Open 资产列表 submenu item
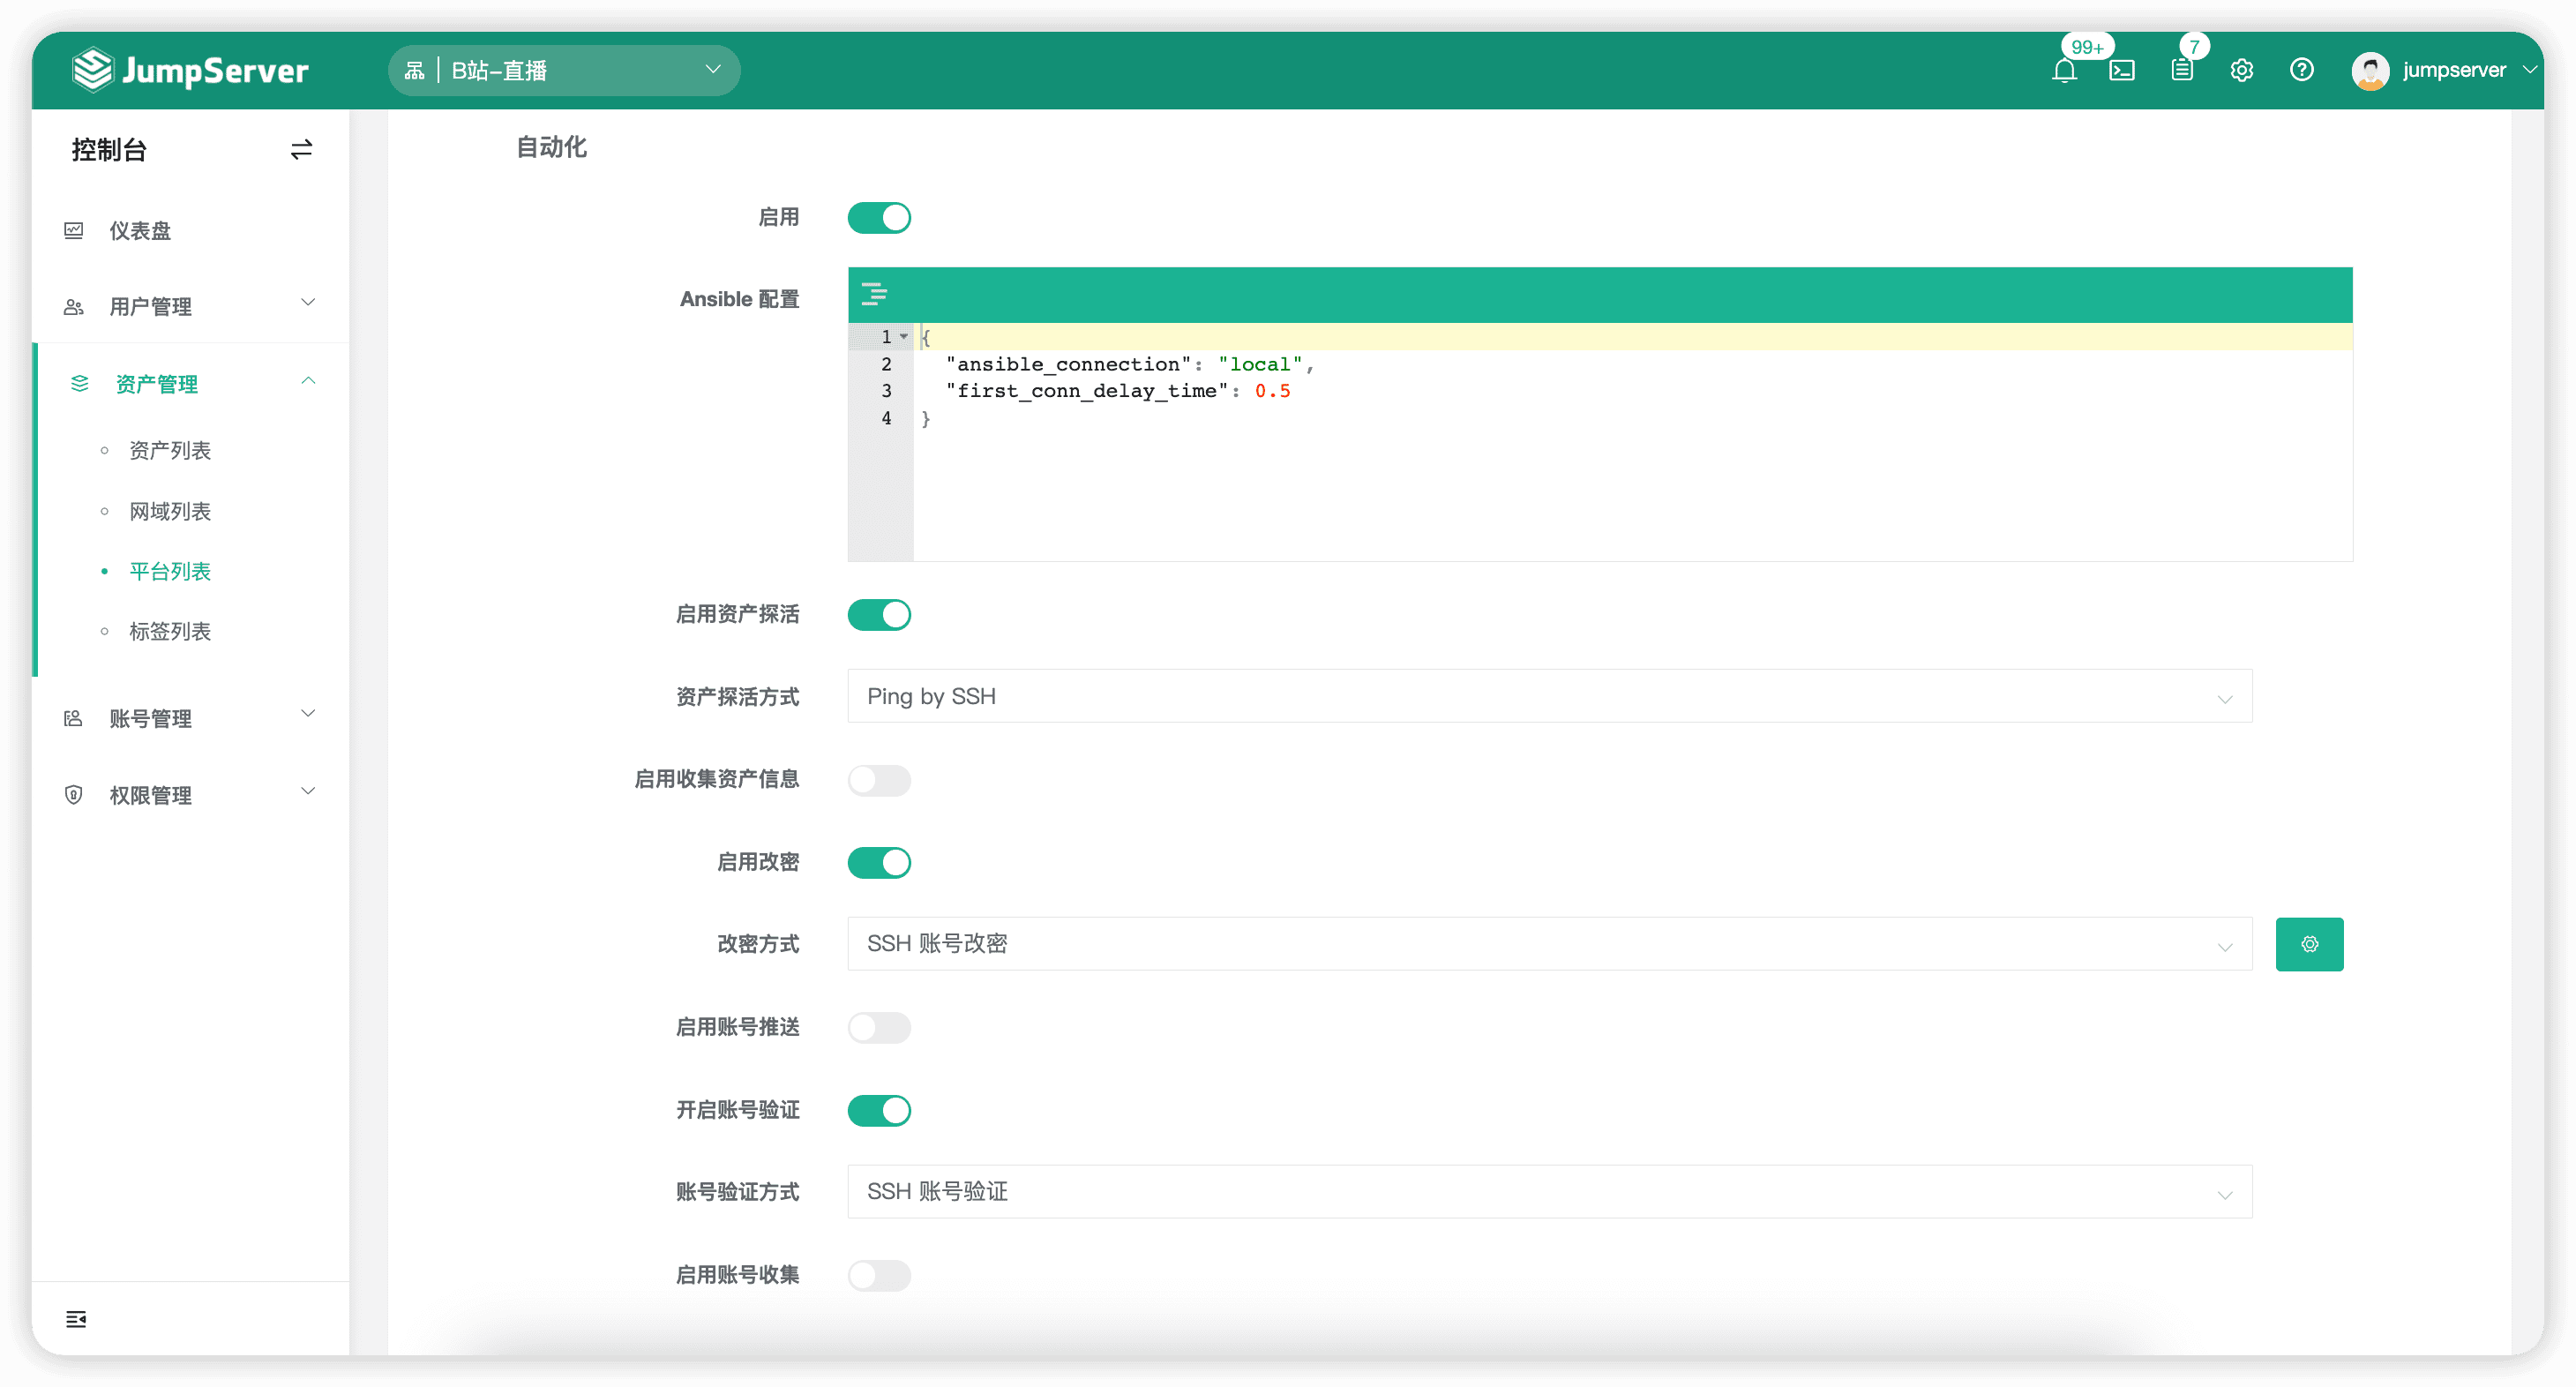 coord(170,451)
